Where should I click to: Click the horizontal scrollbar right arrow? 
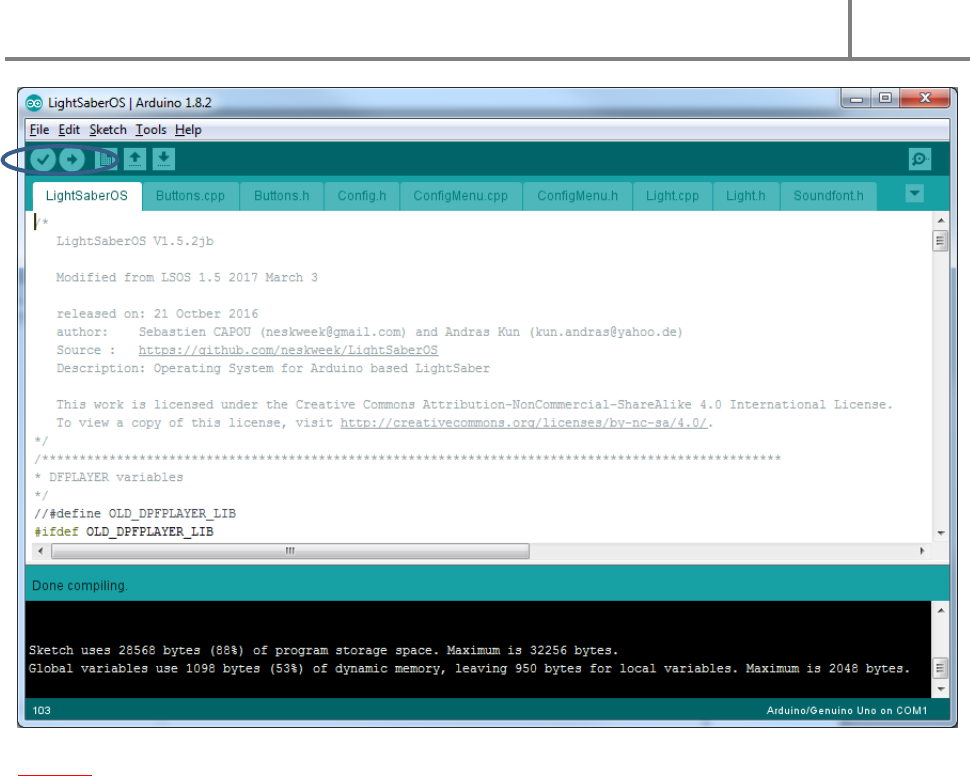coord(922,551)
